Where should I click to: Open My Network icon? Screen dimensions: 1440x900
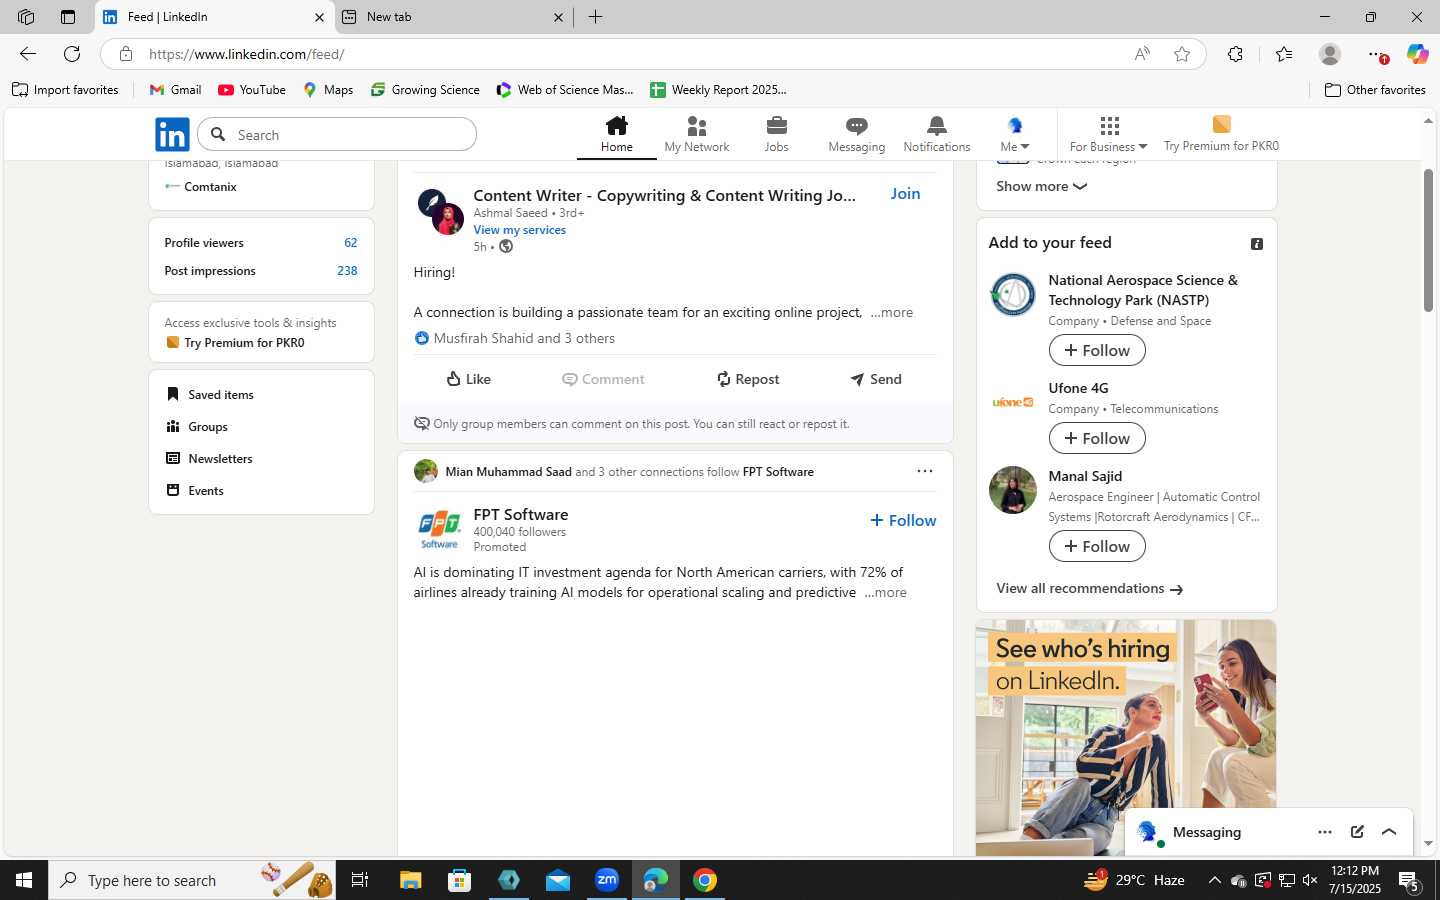click(696, 134)
